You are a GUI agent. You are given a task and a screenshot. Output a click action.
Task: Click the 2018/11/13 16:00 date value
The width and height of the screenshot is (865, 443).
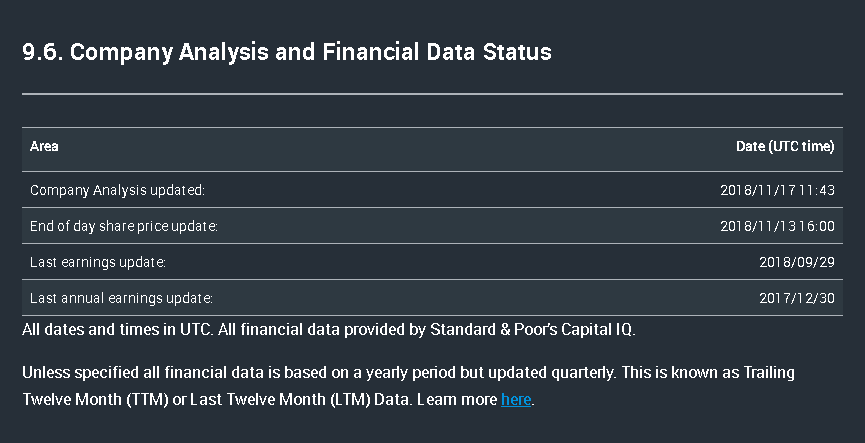777,226
